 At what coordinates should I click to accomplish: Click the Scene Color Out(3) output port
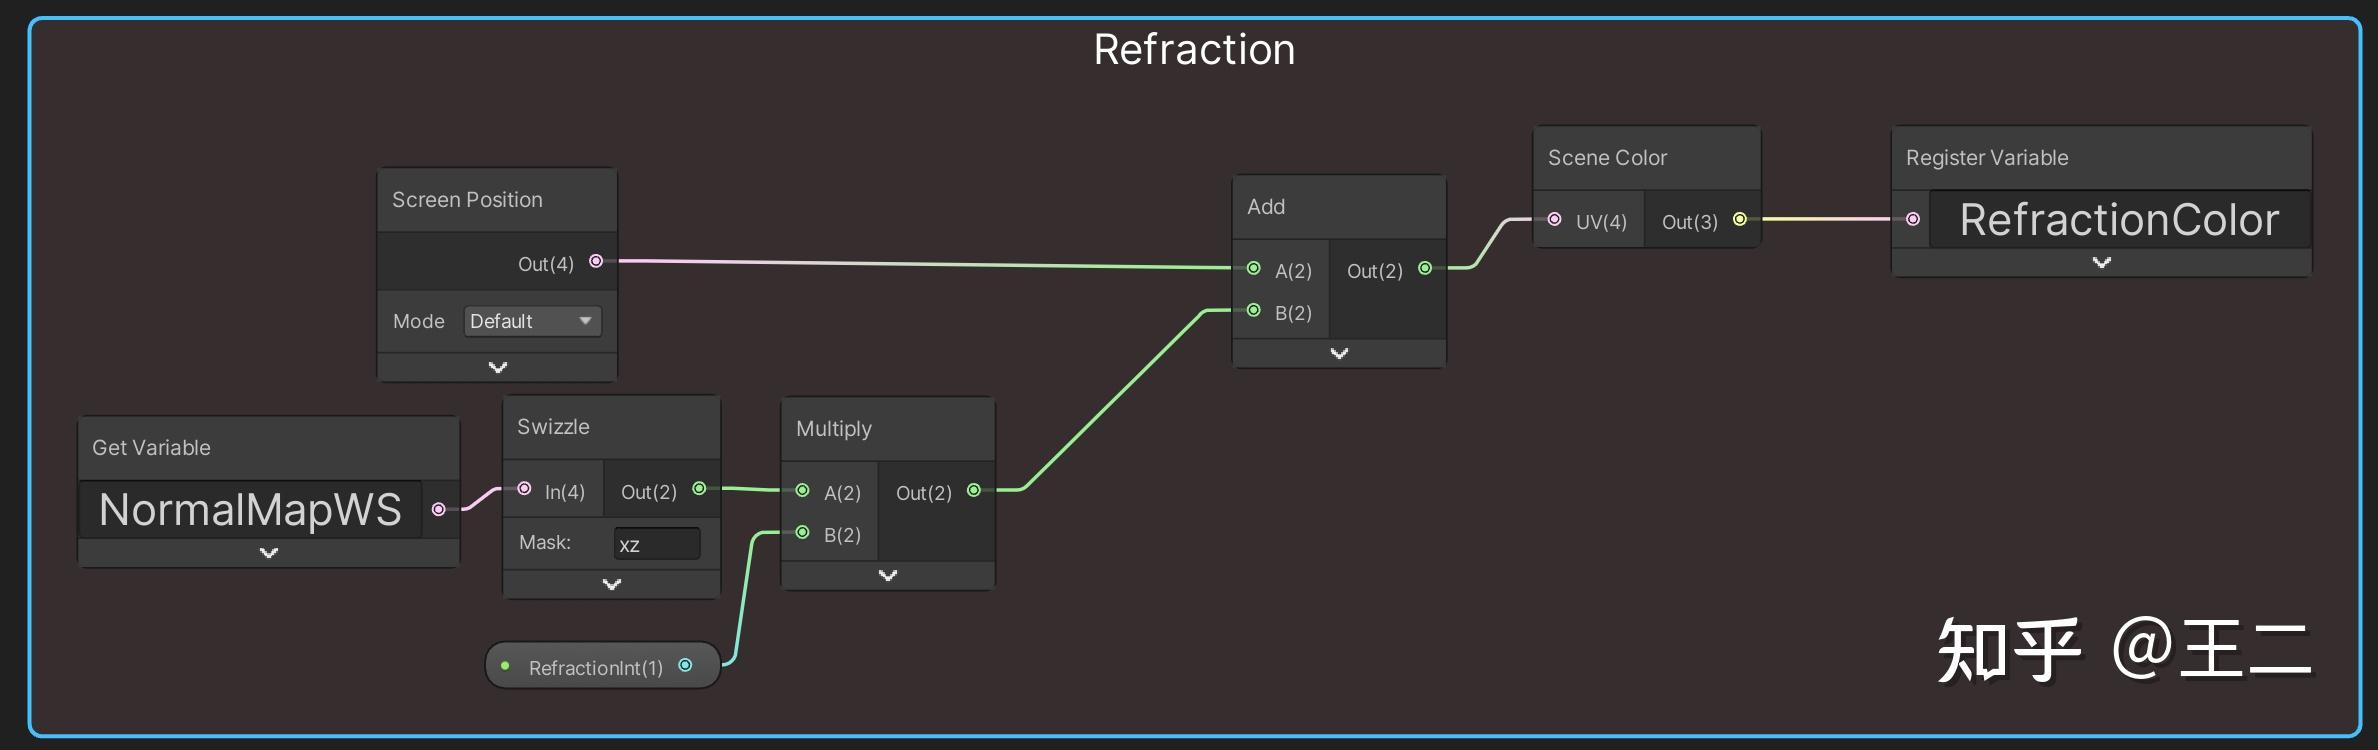coord(1740,219)
